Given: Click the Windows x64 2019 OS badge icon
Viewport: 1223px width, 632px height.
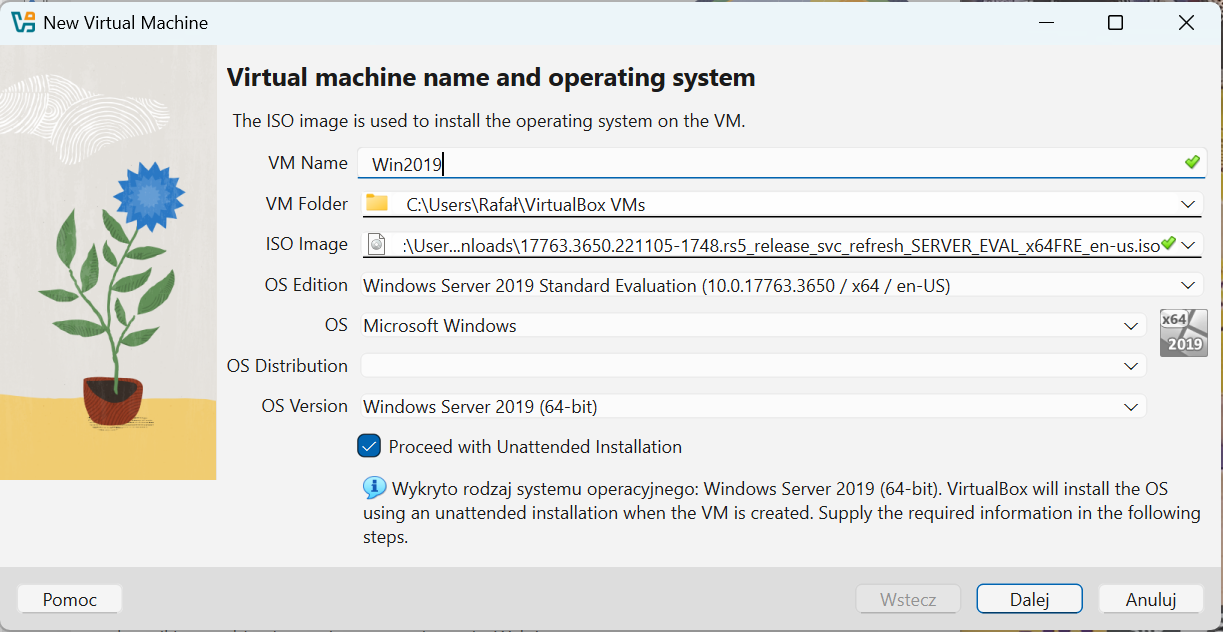Looking at the screenshot, I should tap(1184, 333).
